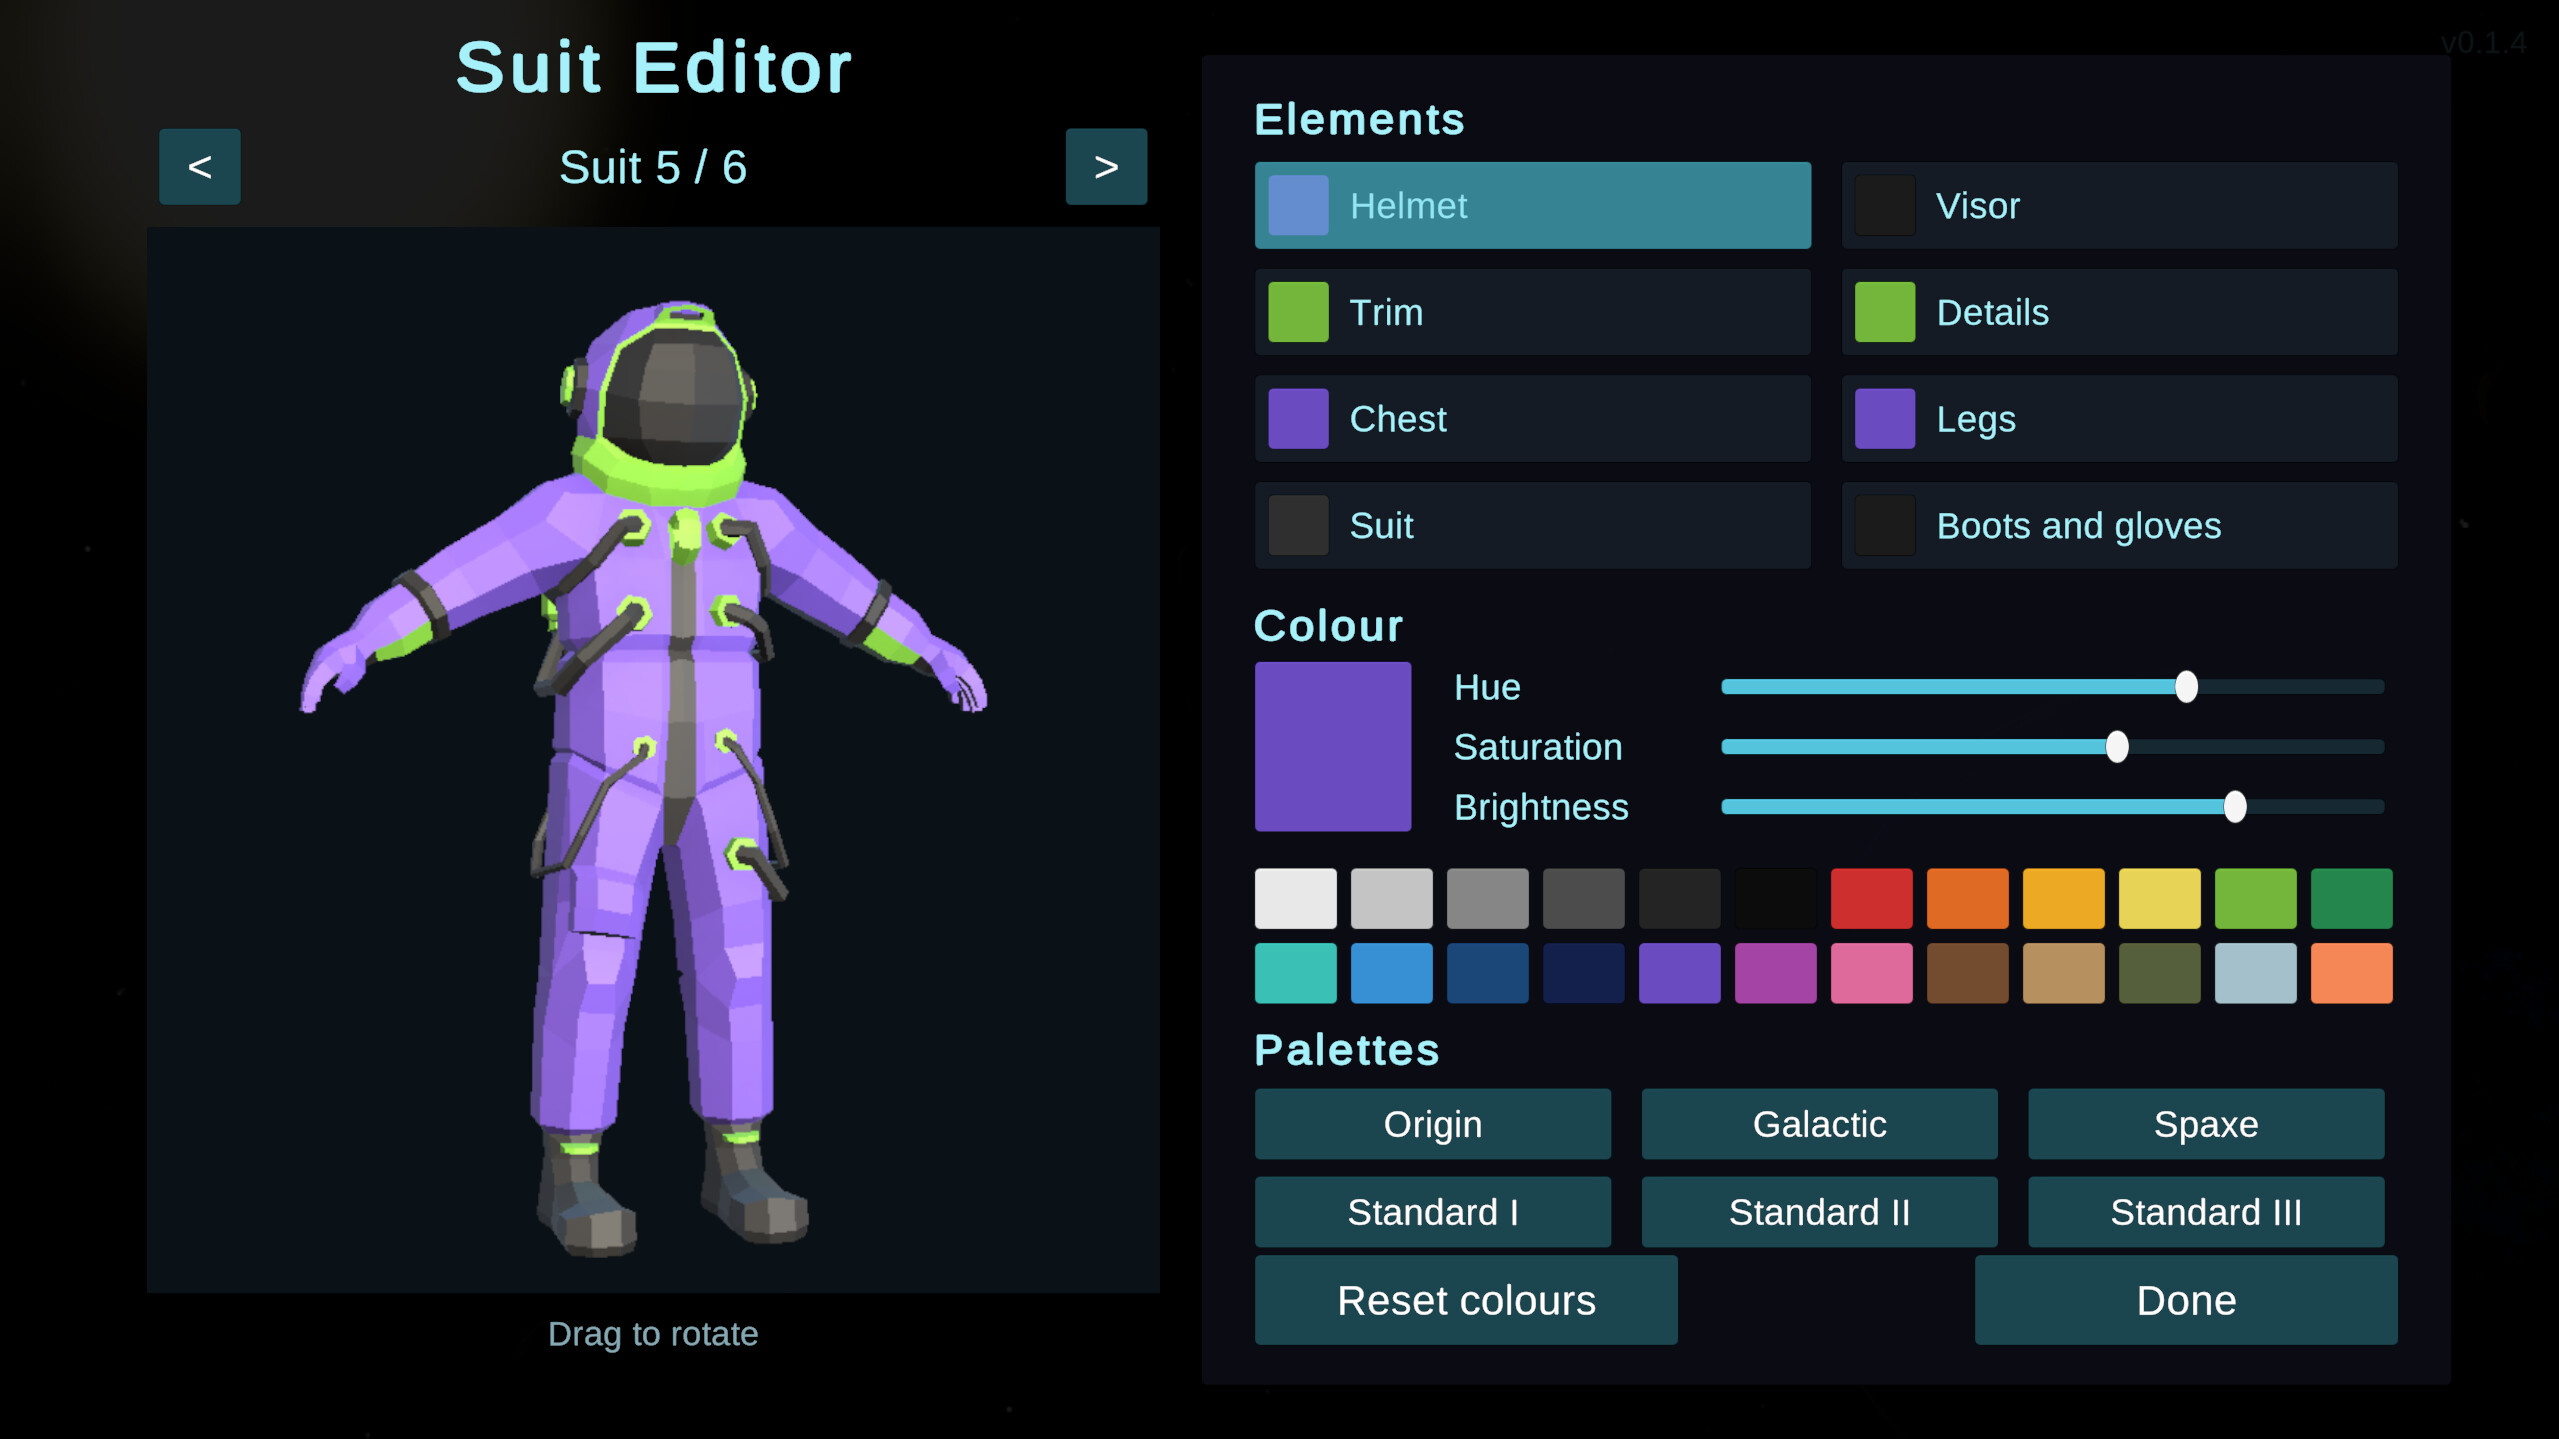Screen dimensions: 2559x1439
Task: Pick the tan colour swatch
Action: 2063,972
